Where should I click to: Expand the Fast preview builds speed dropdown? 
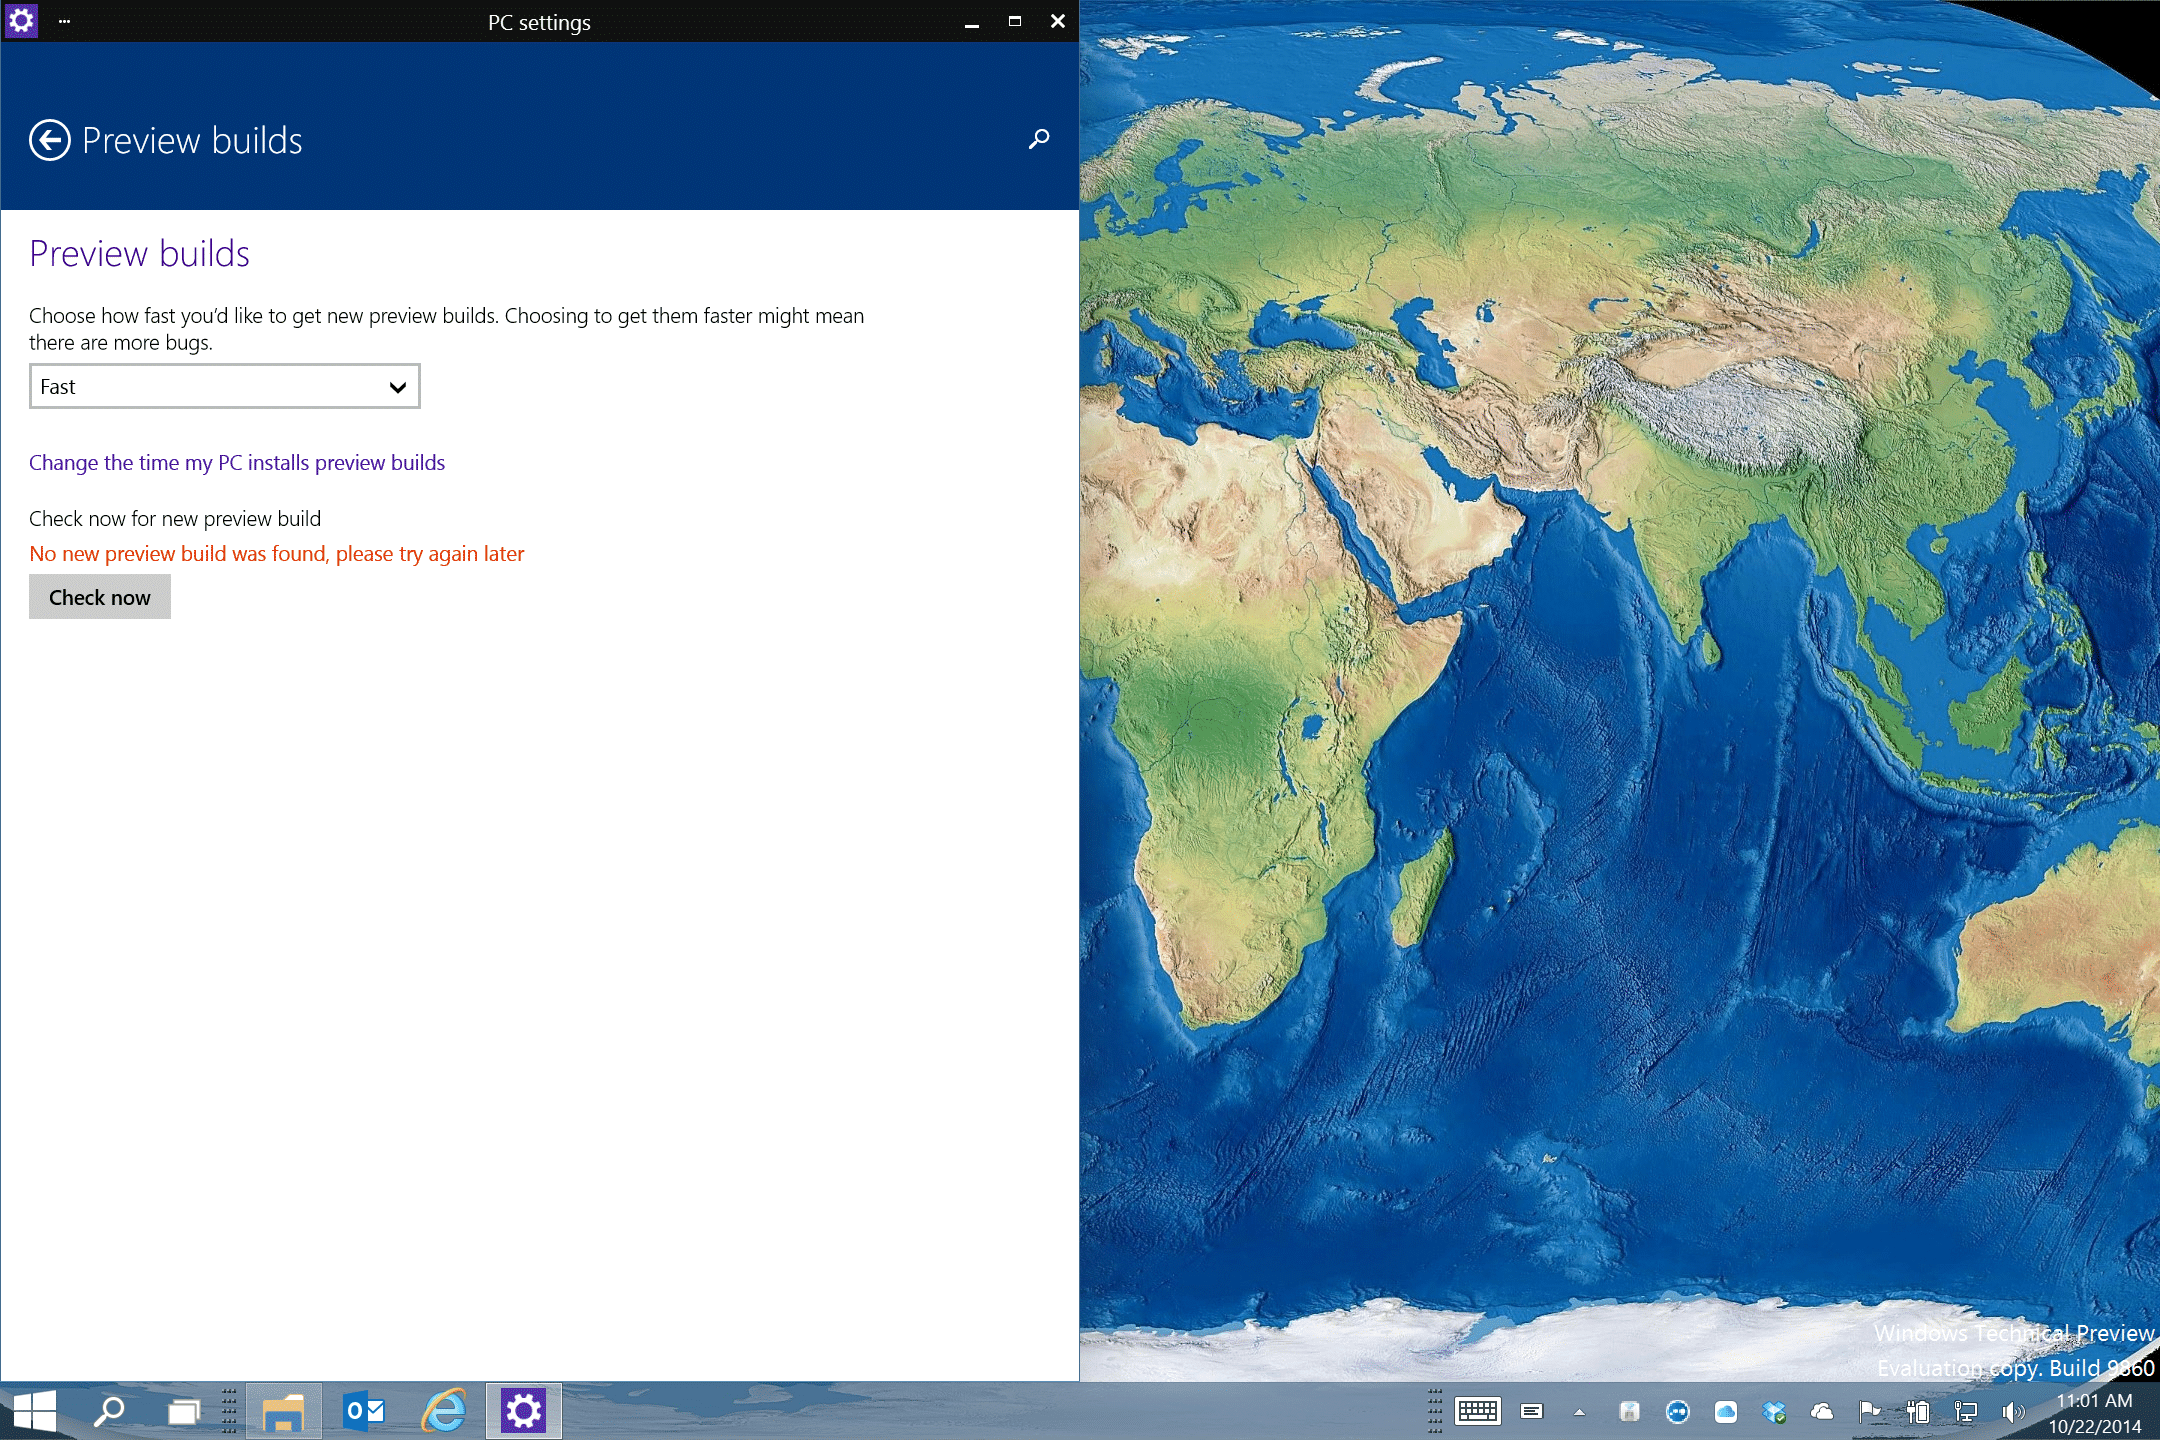coord(224,386)
